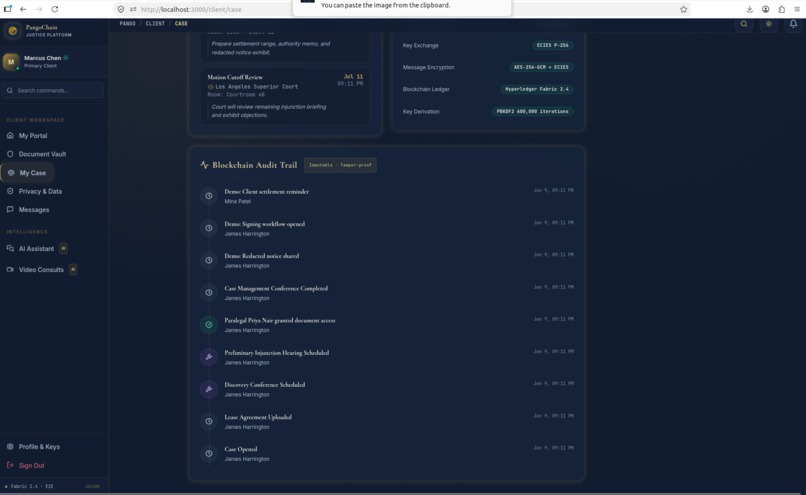806x495 pixels.
Task: Click Hyperledger Fabric 2.4 badge
Action: 537,89
